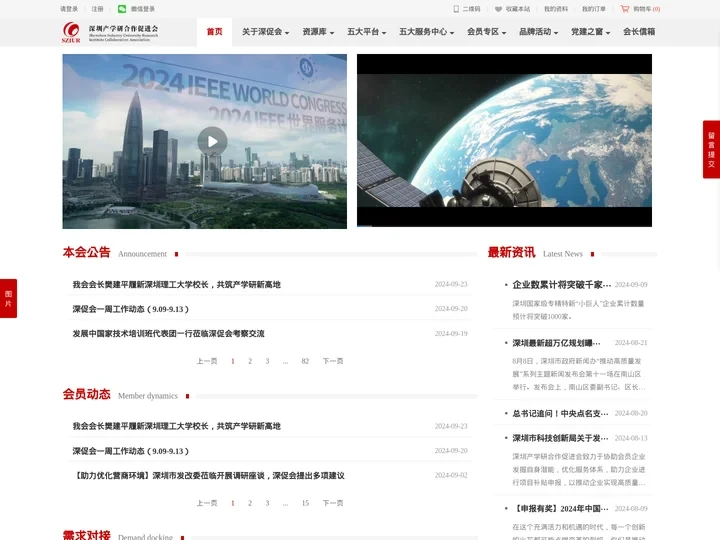Open 会员动态 article 深促会一周工作动态
The height and width of the screenshot is (540, 720).
click(130, 451)
